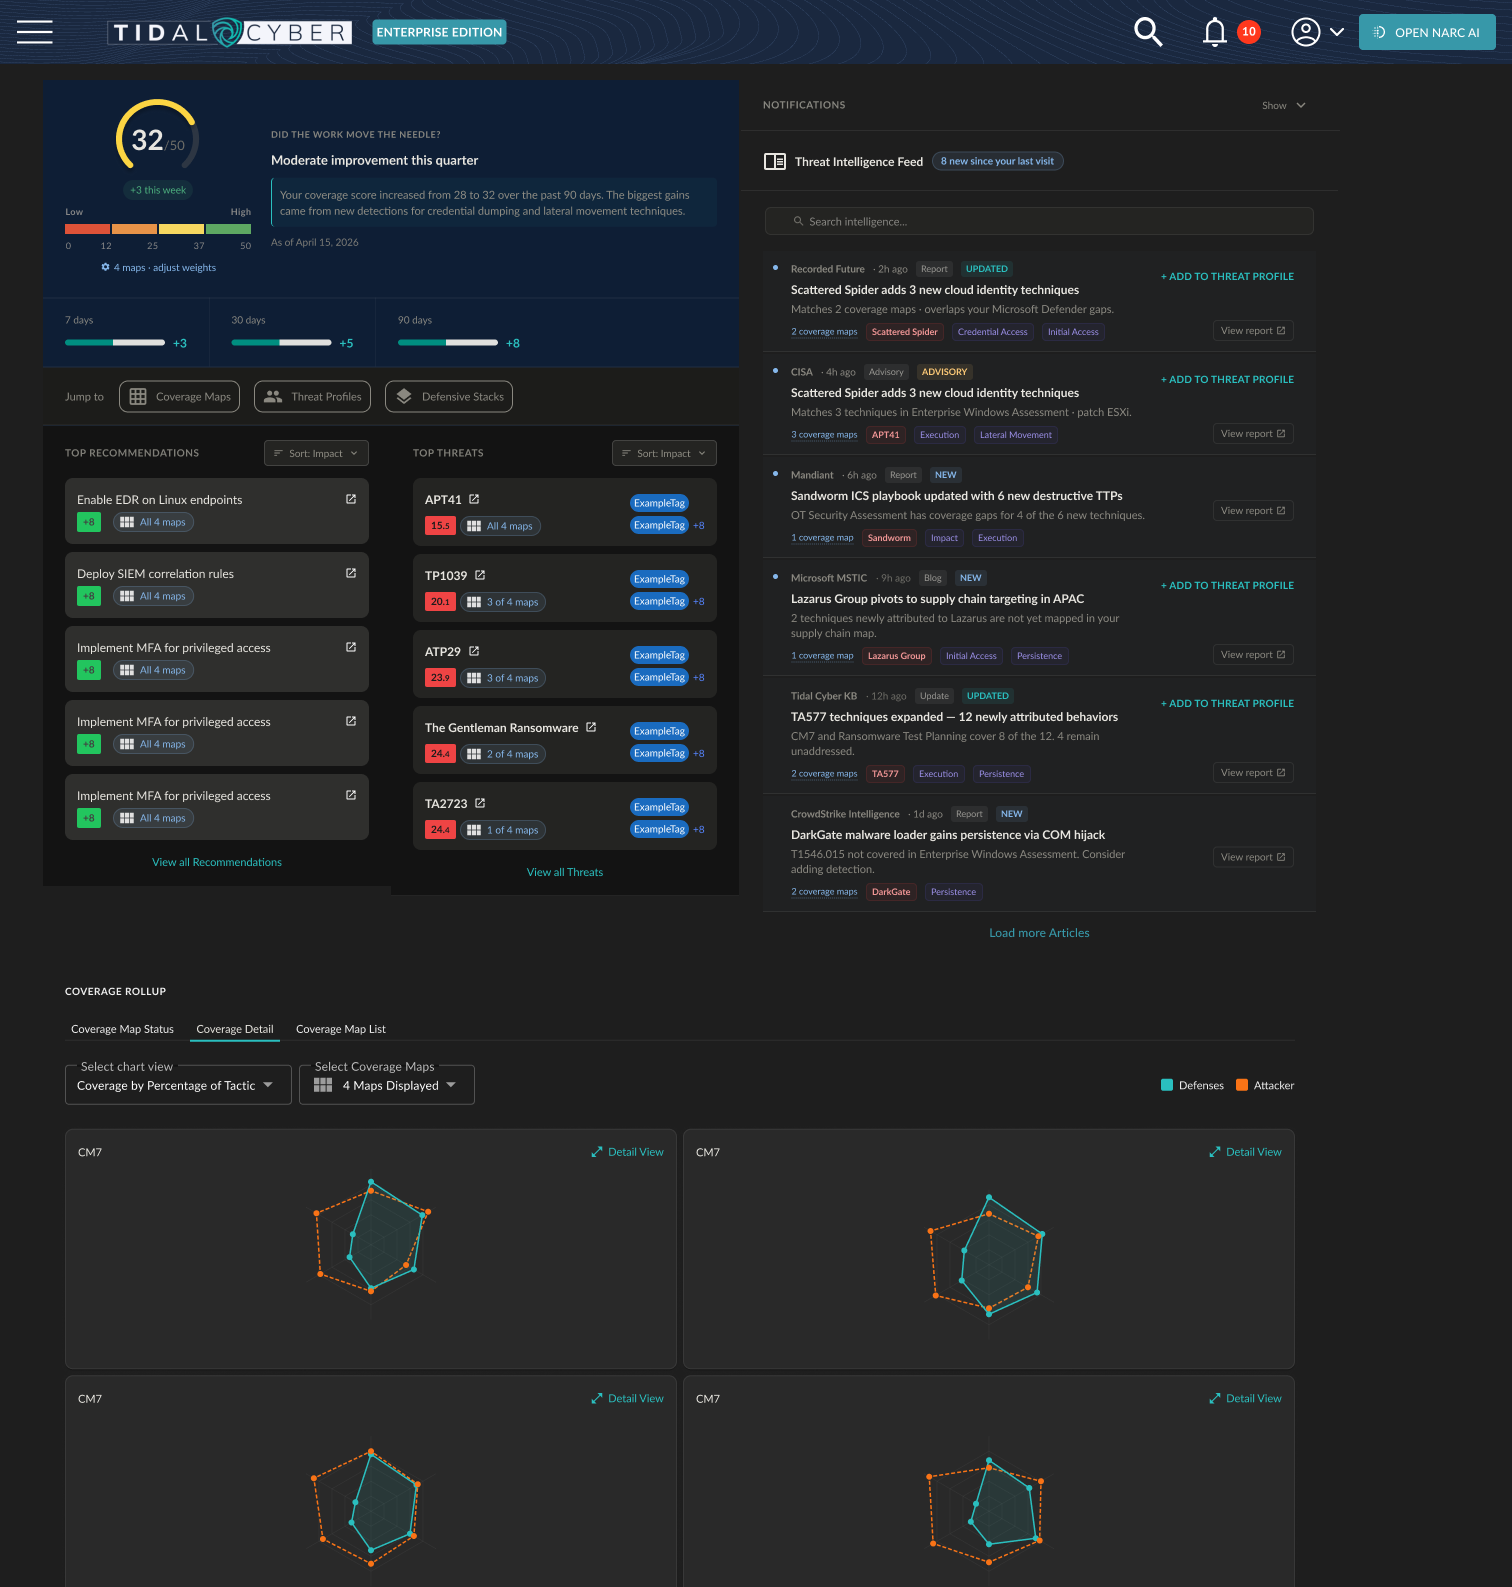
Task: Click the 8 new since your last visit badge
Action: (997, 161)
